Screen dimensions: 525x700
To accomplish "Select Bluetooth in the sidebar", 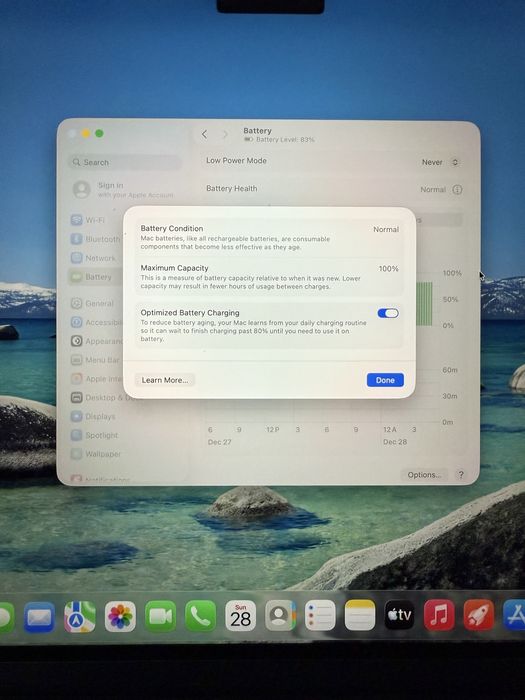I will [x=95, y=239].
